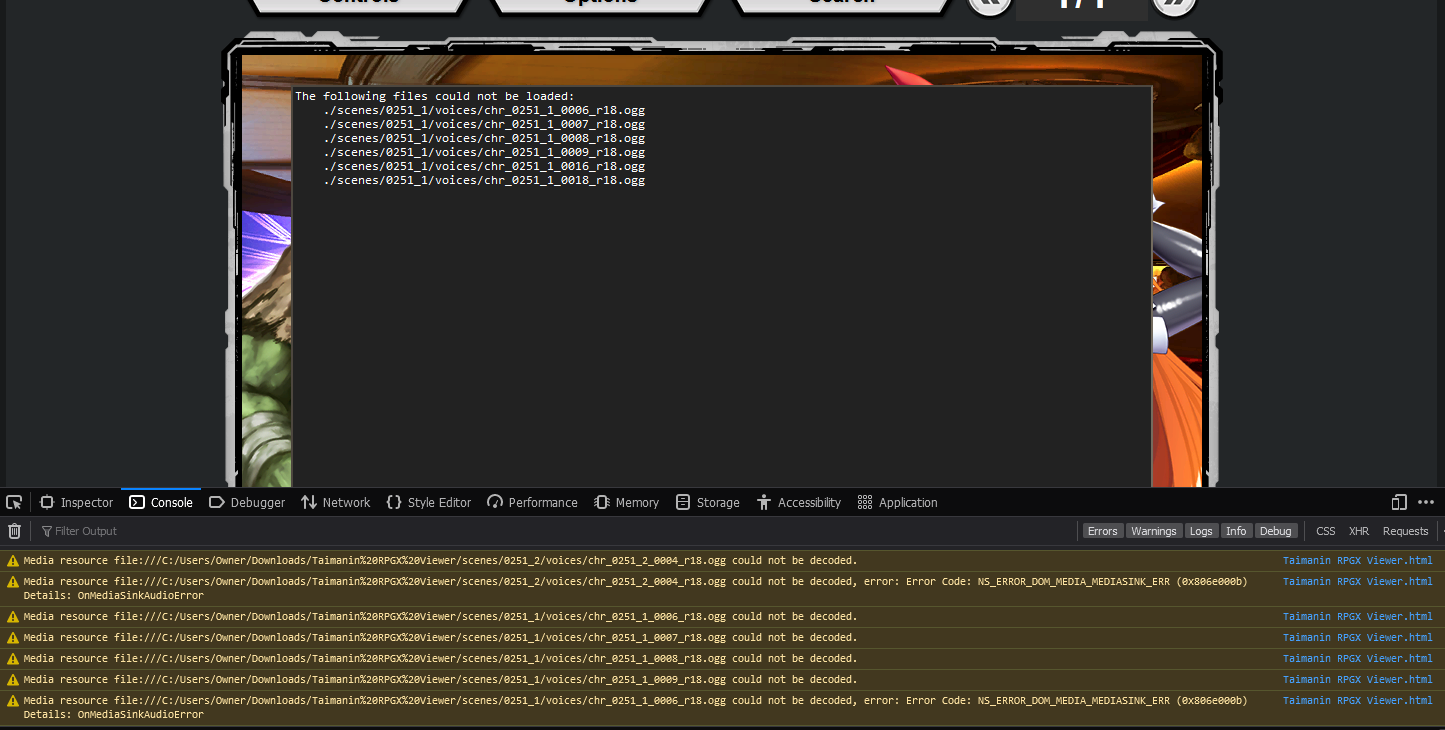The height and width of the screenshot is (730, 1445).
Task: Click warning icon of first 0251_2_0004 message
Action: pos(13,561)
